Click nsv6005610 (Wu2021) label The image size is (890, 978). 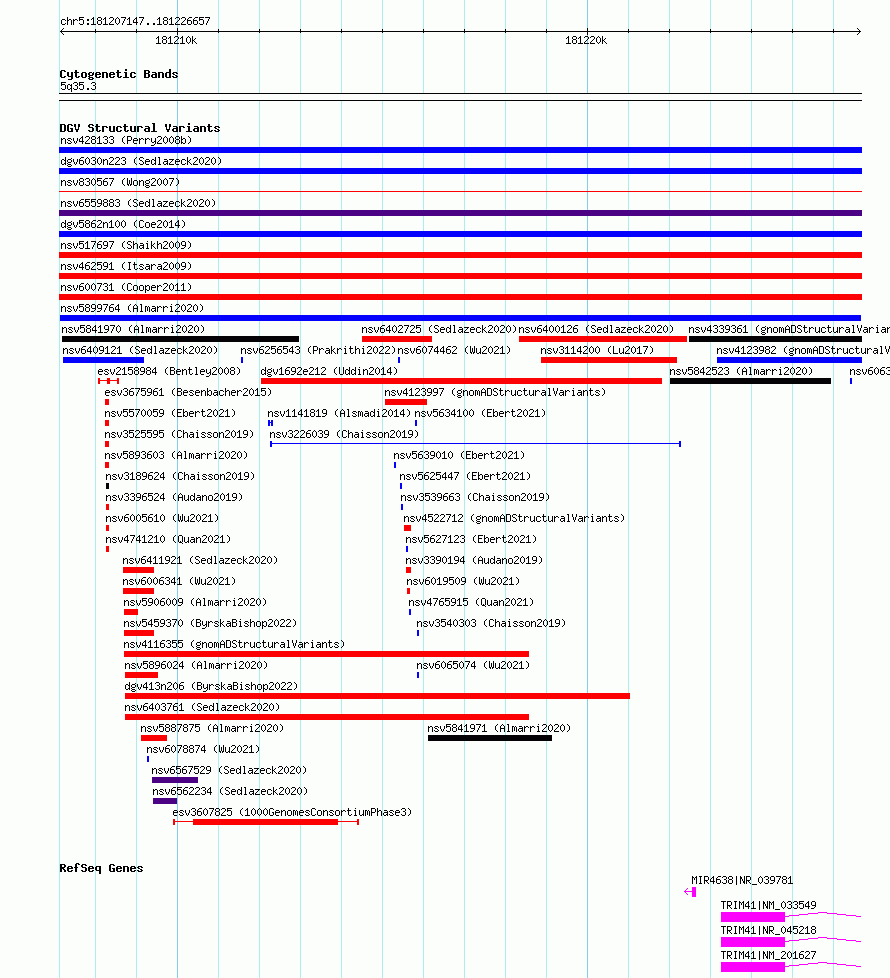tap(162, 518)
